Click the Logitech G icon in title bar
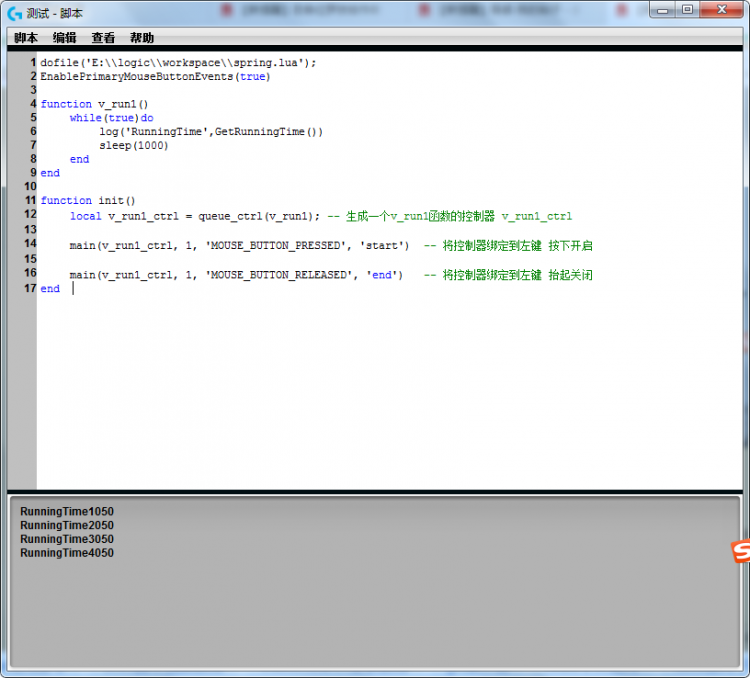 coord(14,13)
